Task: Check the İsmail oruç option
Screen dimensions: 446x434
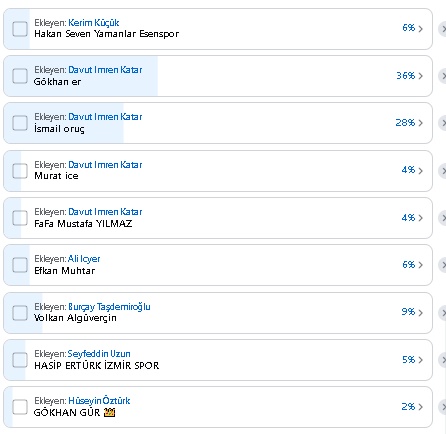Action: tap(20, 123)
